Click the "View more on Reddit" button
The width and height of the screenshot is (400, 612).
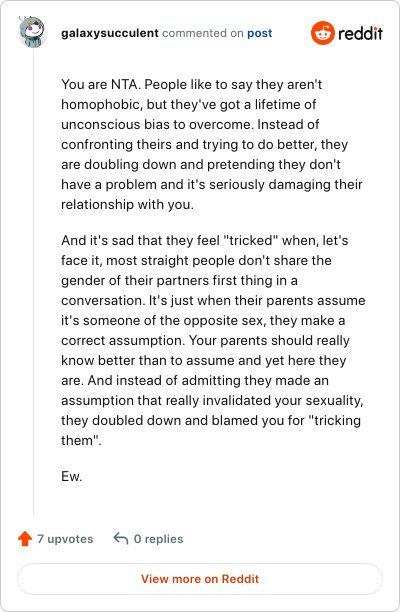pos(200,578)
